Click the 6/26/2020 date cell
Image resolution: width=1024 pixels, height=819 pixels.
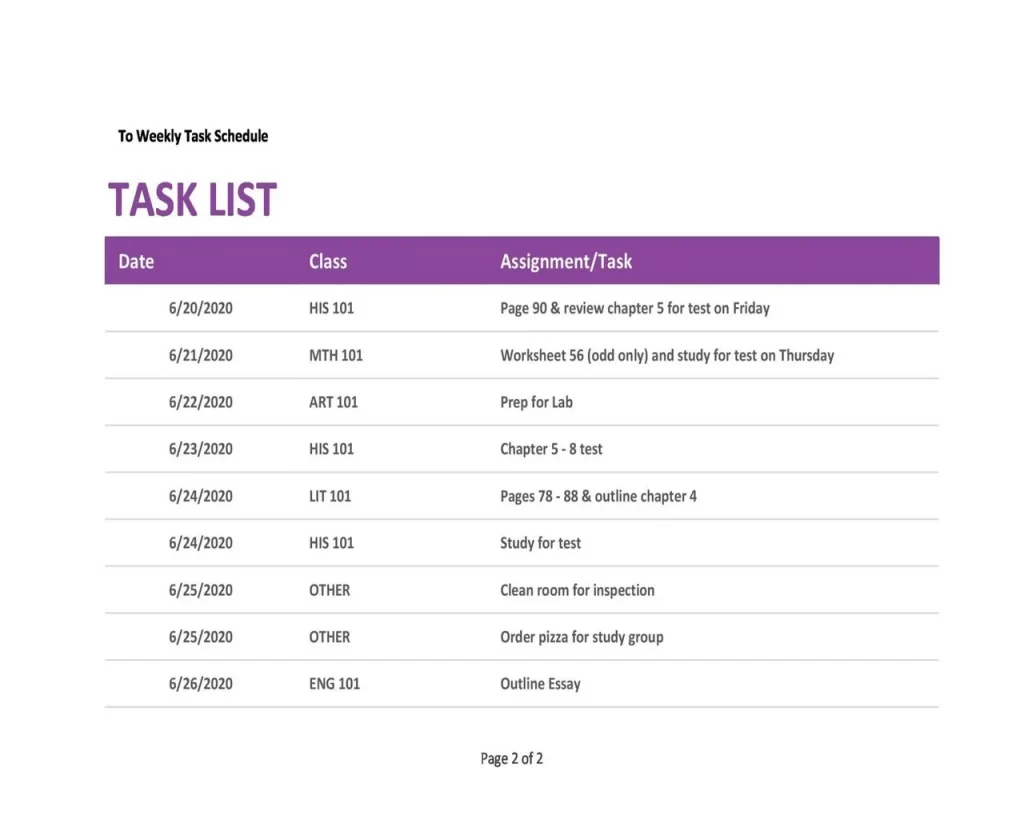point(200,684)
